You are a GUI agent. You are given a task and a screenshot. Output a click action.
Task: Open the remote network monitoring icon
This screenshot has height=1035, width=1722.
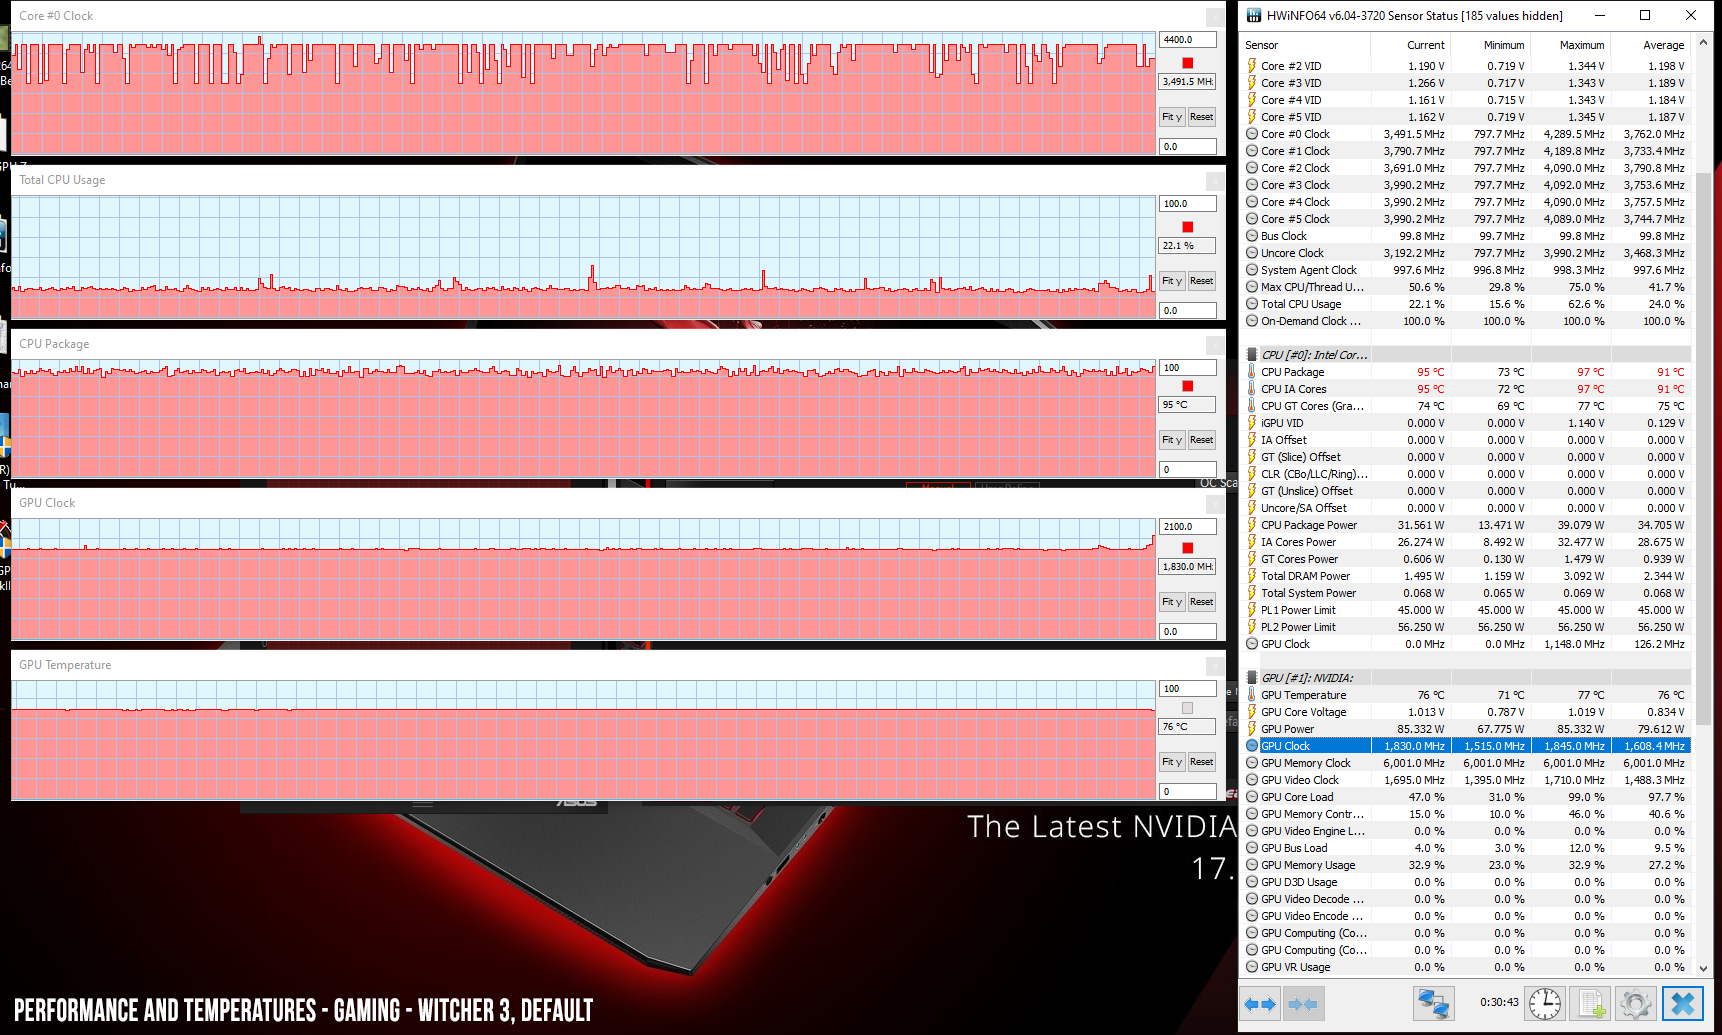pyautogui.click(x=1433, y=1003)
